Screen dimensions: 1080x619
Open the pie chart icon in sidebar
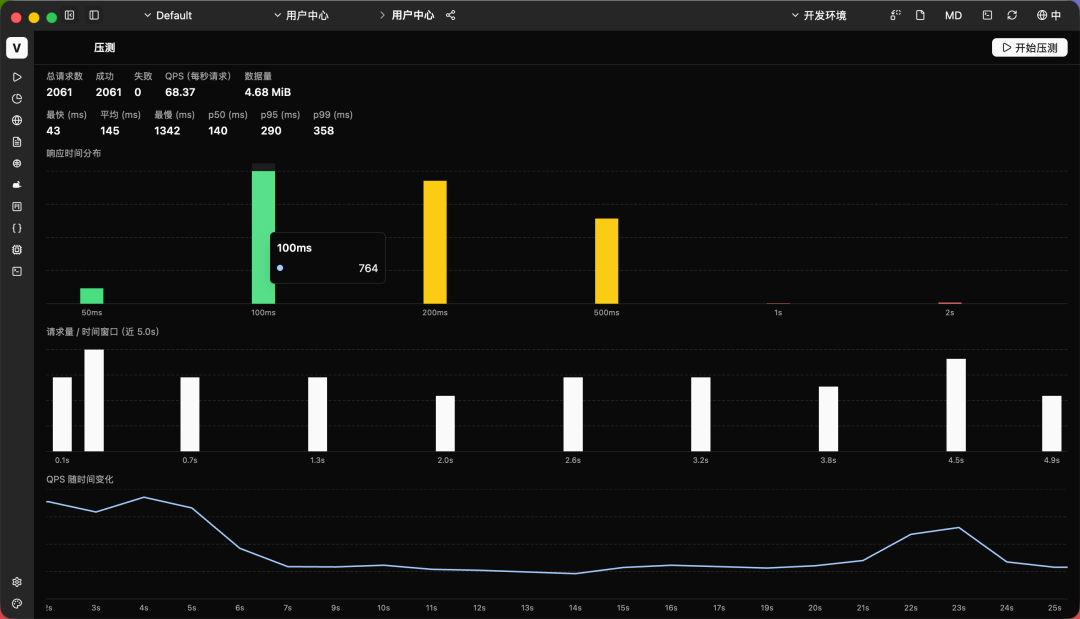click(x=17, y=98)
